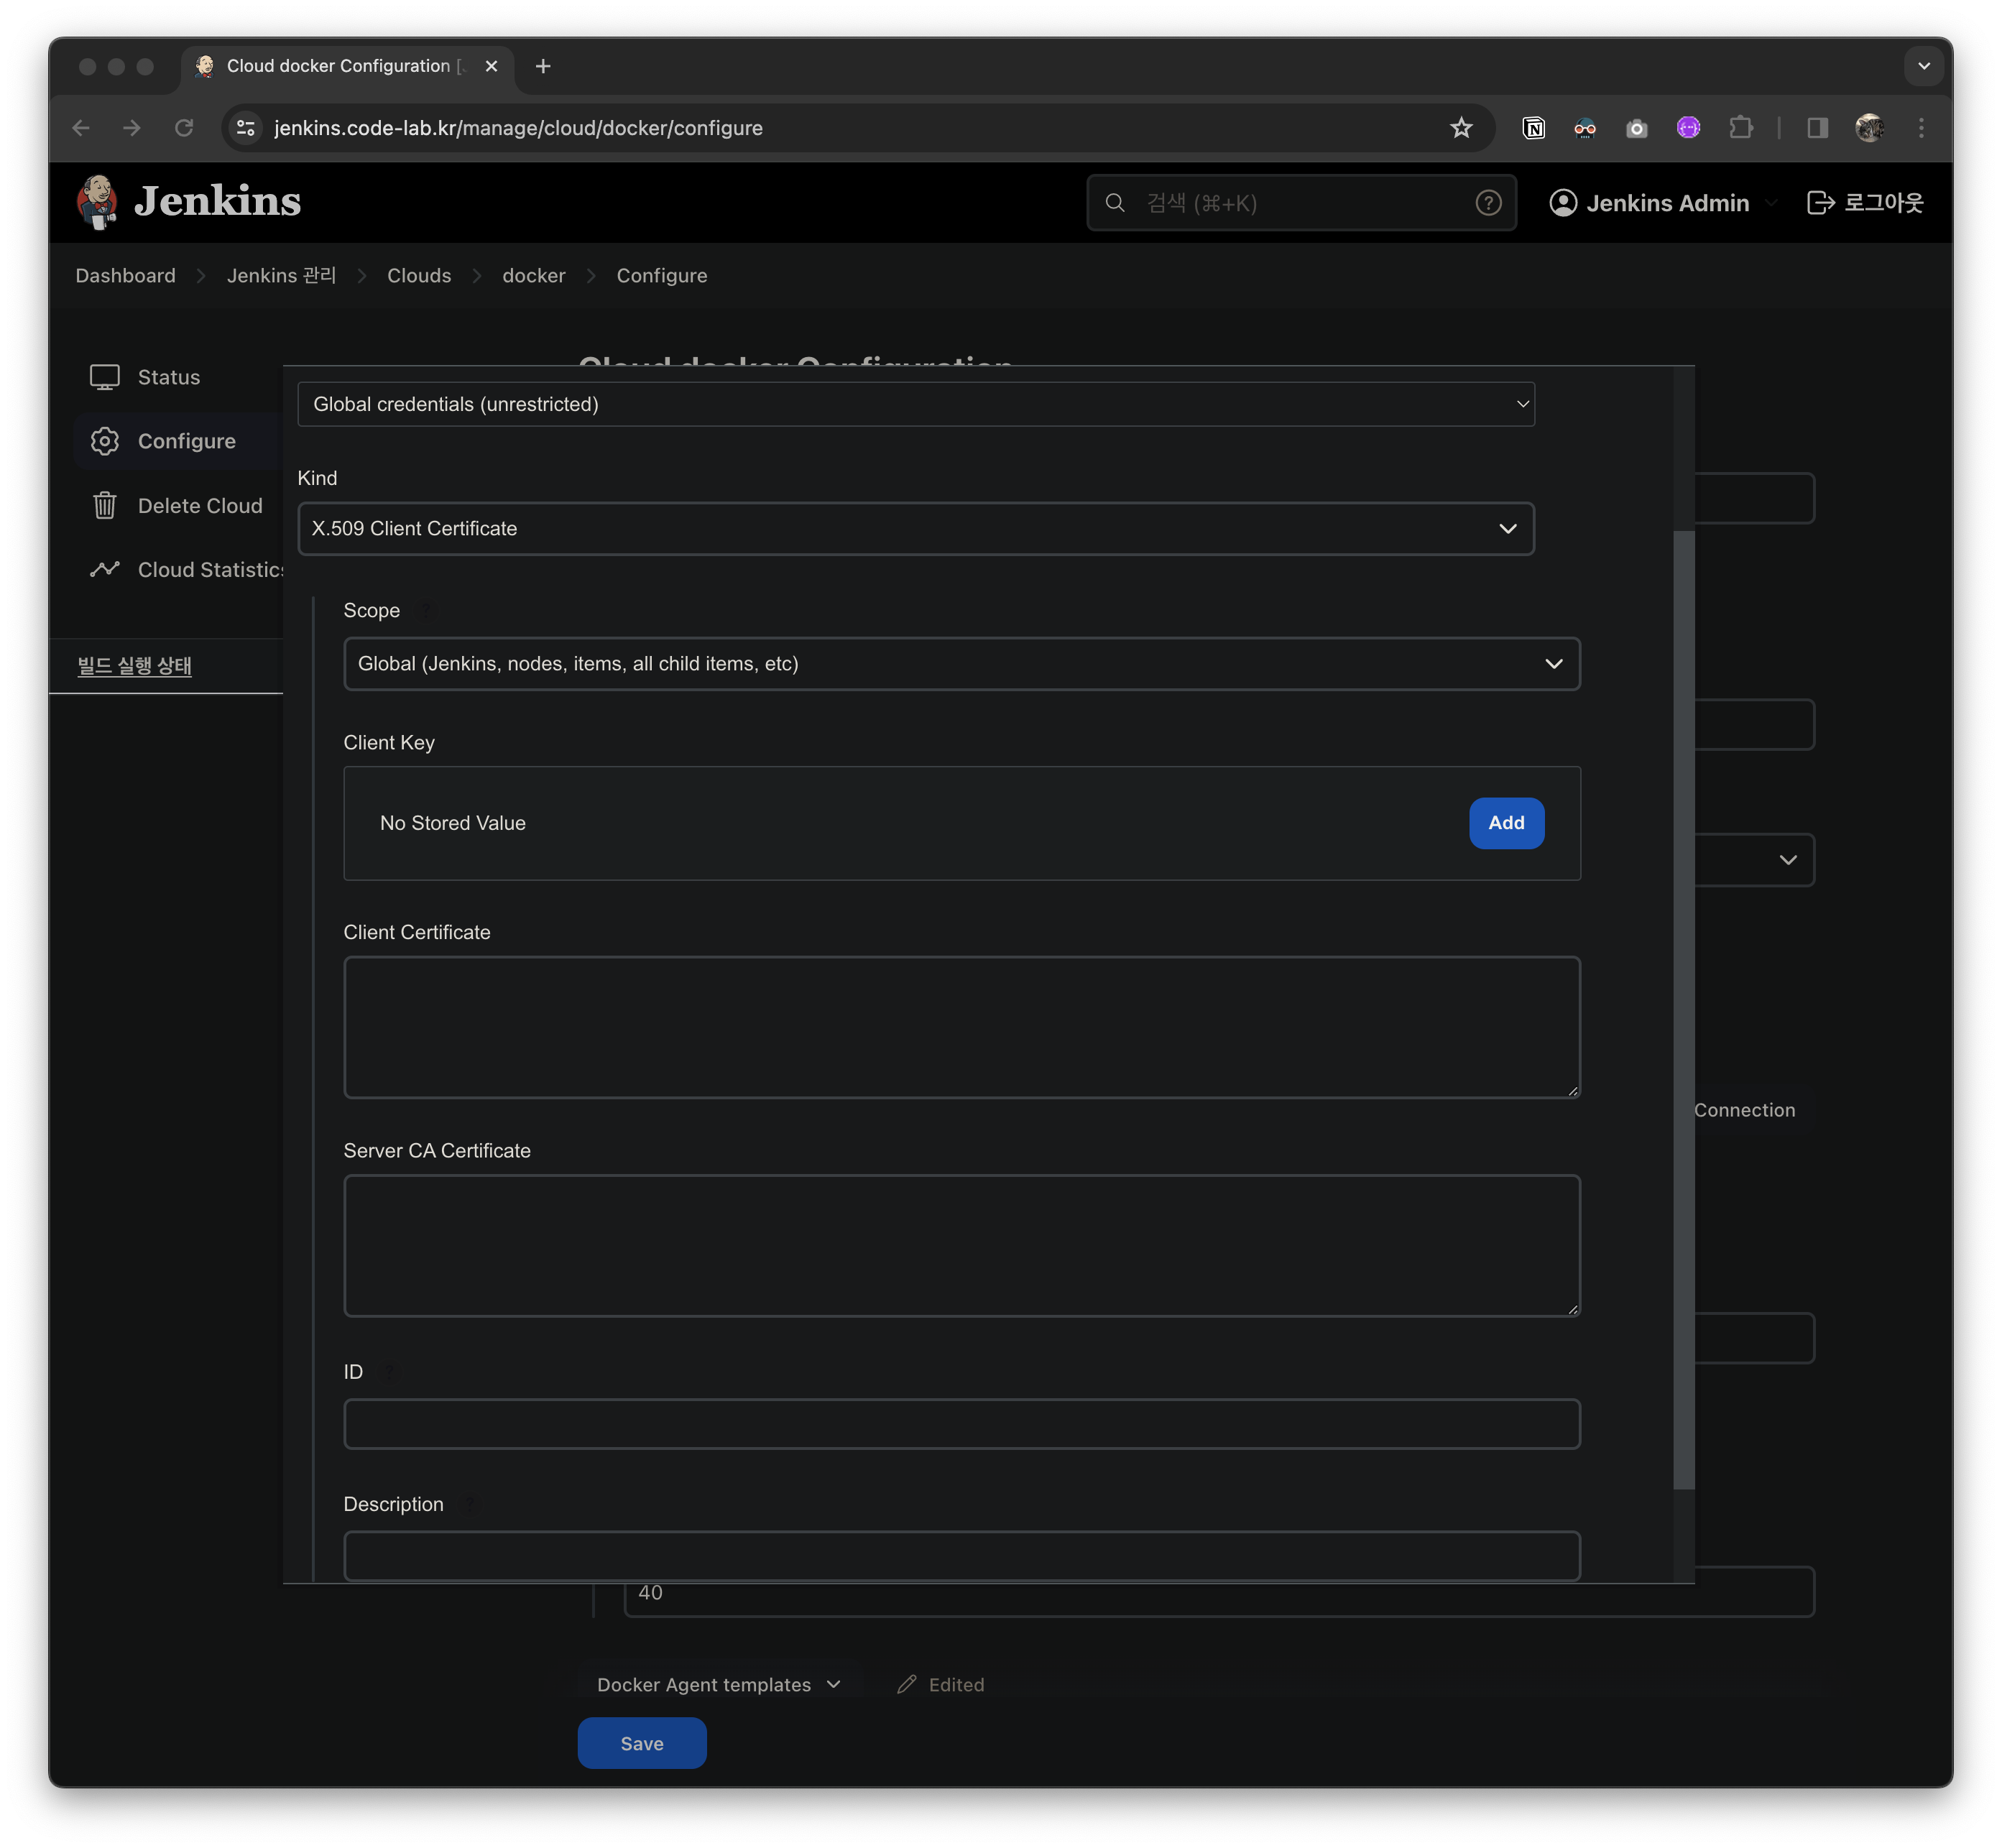Toggle the browser side panel icon

pyautogui.click(x=1817, y=128)
